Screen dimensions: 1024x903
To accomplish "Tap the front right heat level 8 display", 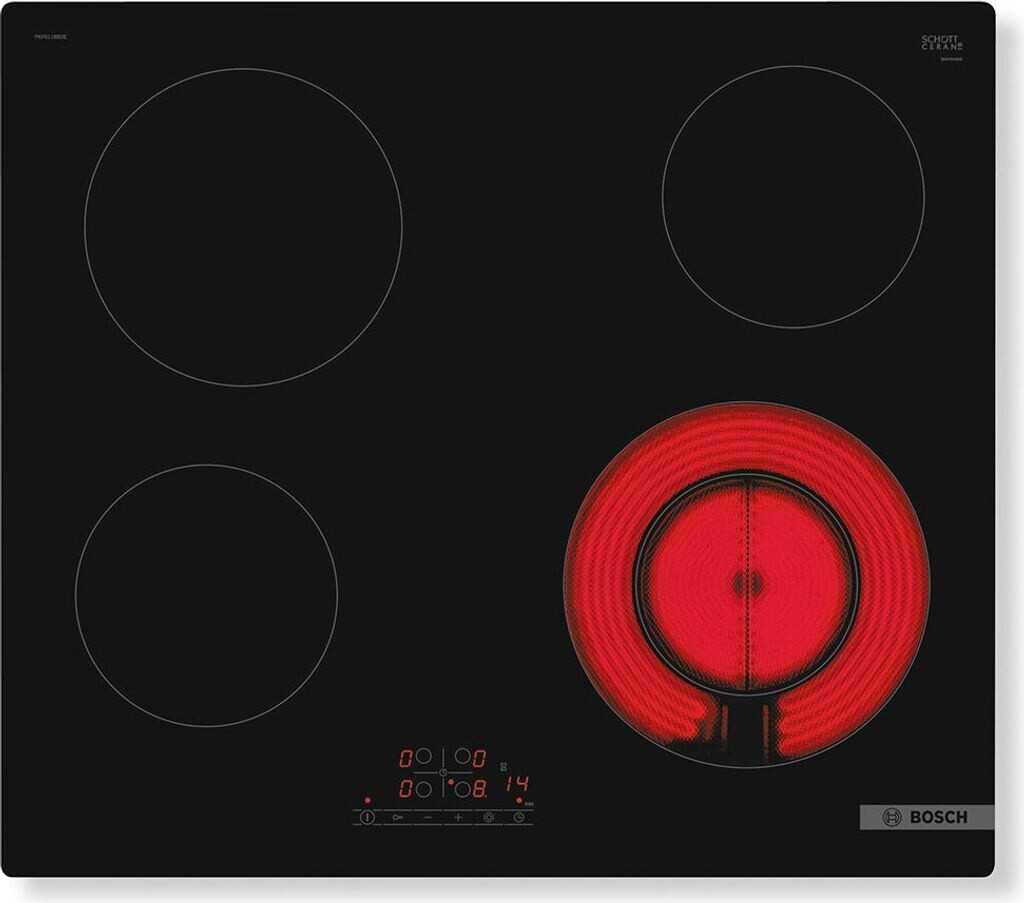I will 480,789.
